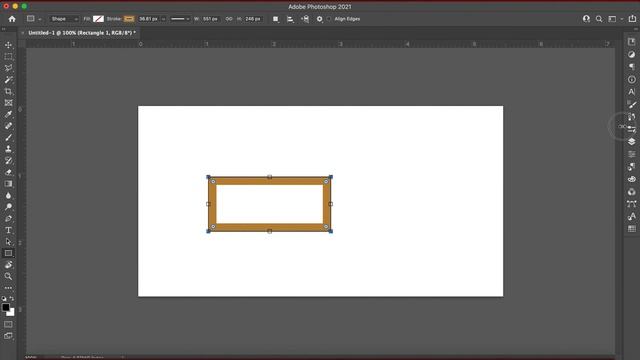The image size is (640, 360).
Task: Open the stroke type line style dropdown
Action: point(180,19)
